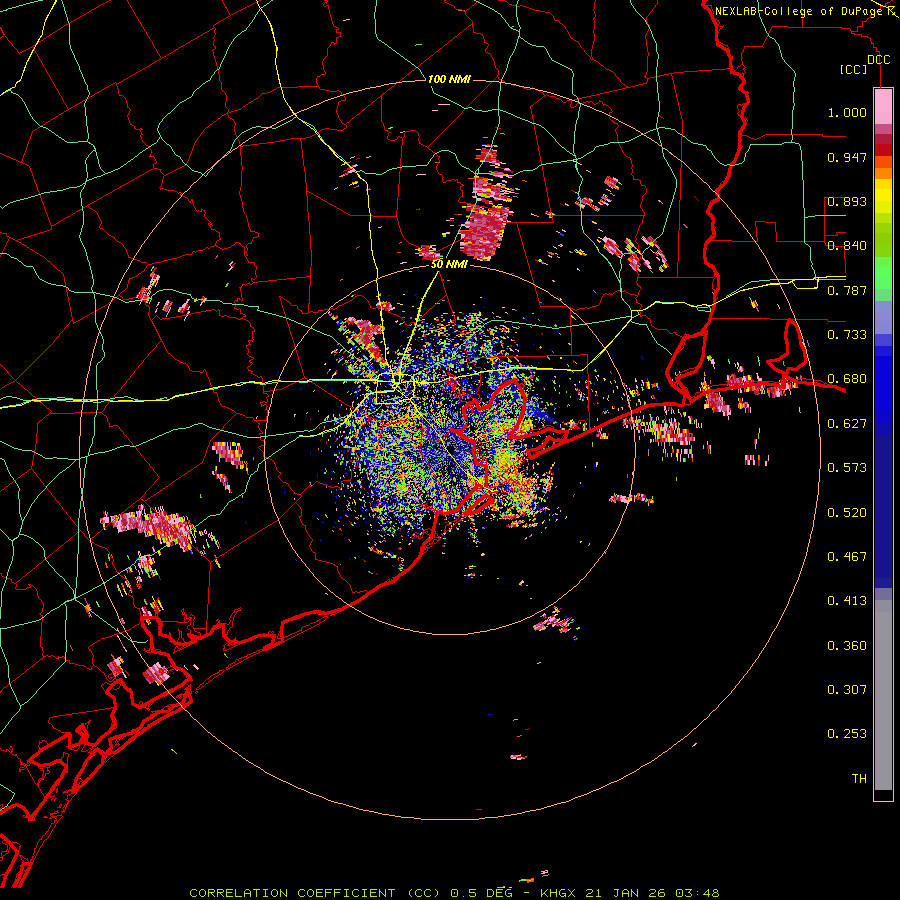Click the 50 NMI range ring label

click(449, 265)
